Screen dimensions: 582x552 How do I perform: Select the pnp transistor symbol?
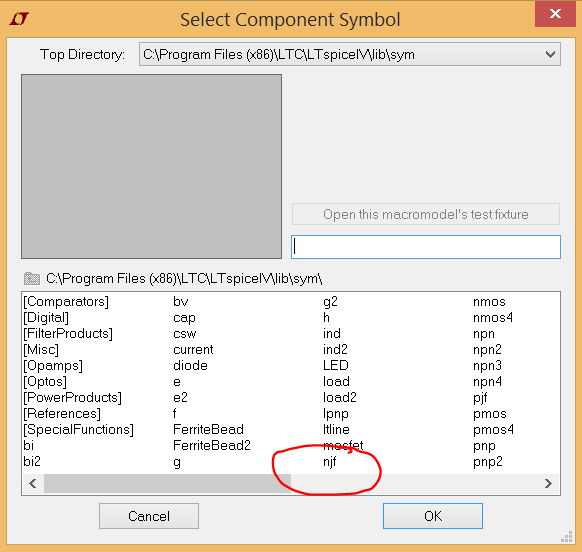484,447
